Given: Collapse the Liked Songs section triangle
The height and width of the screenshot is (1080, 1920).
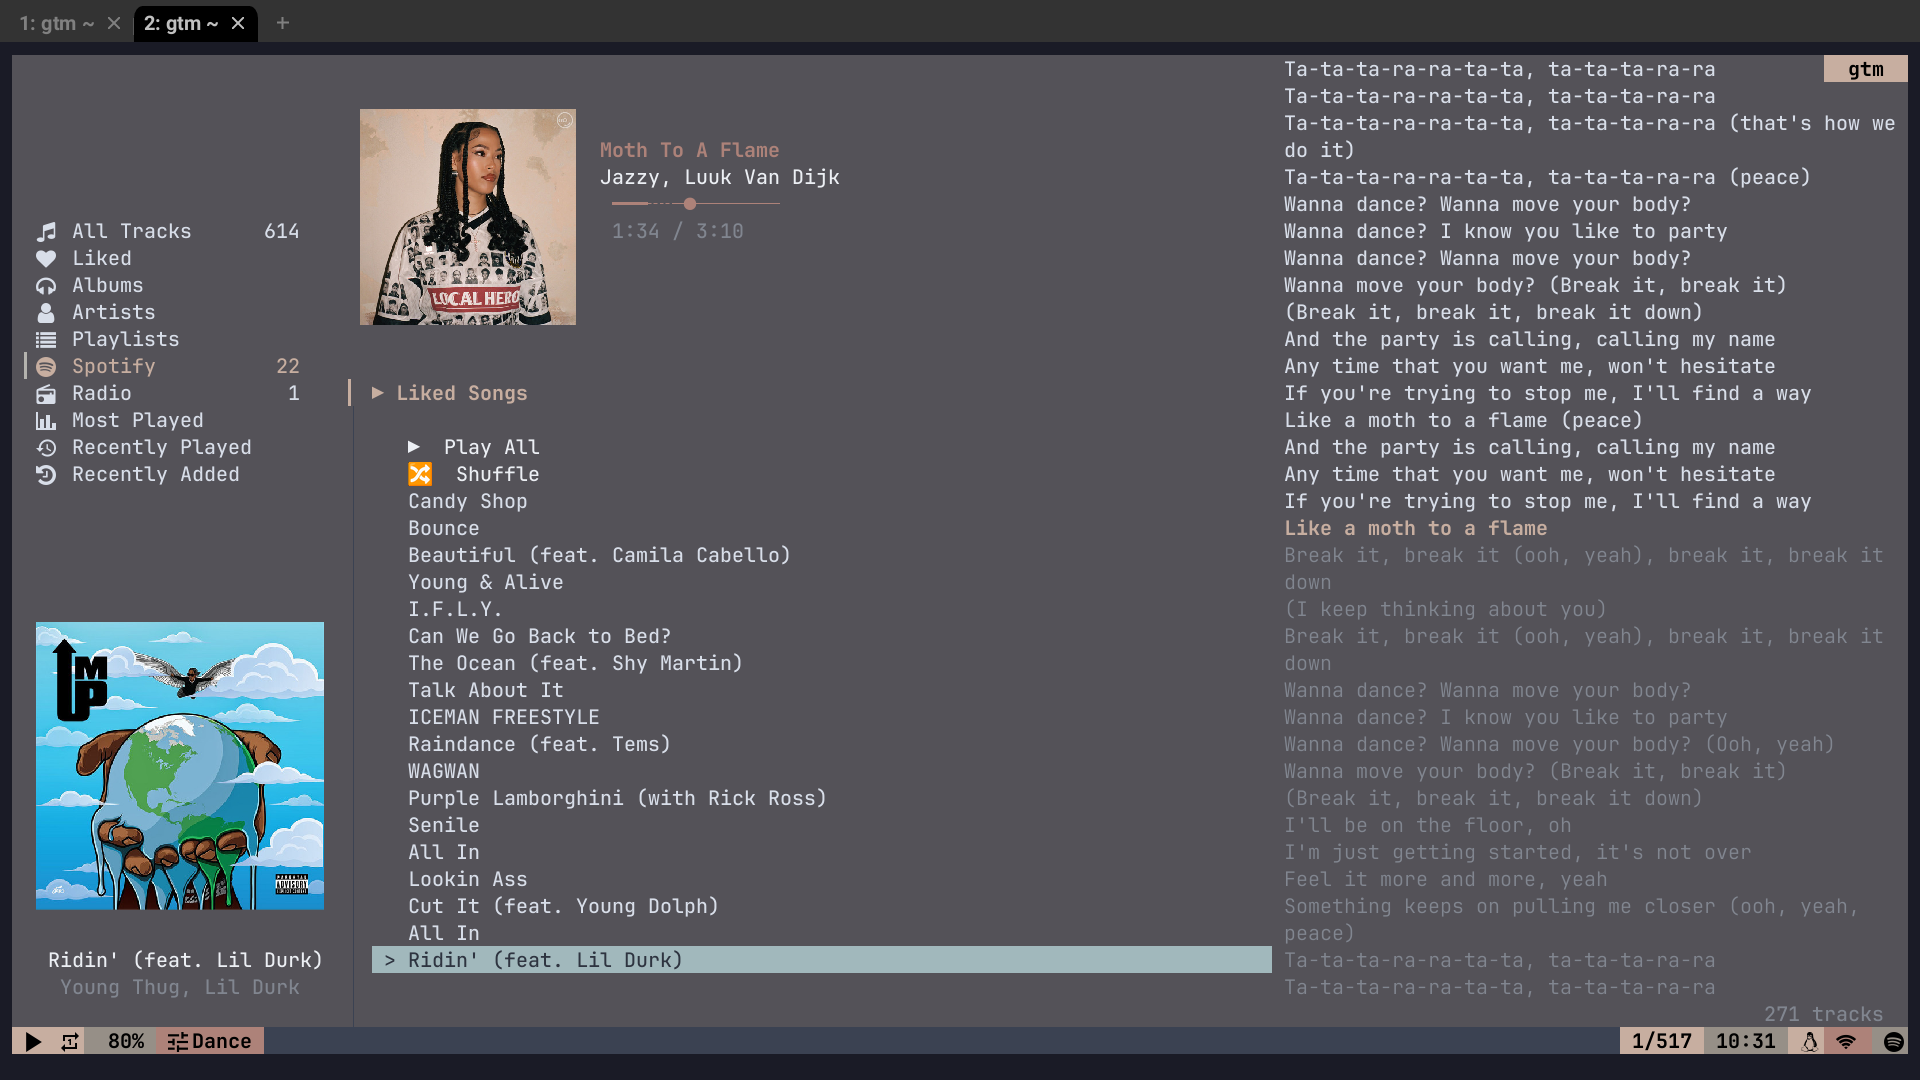Looking at the screenshot, I should [378, 393].
